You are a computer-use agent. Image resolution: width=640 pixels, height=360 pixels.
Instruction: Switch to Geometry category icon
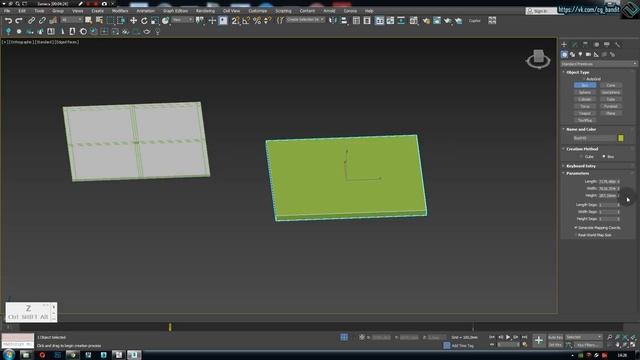pos(564,54)
